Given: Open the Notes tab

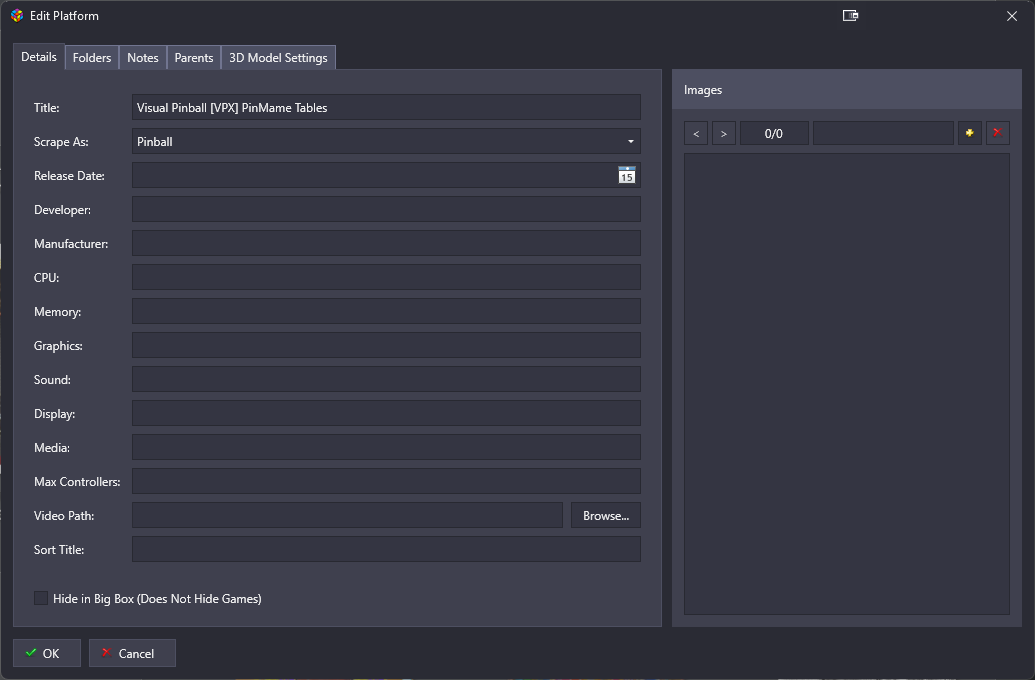Looking at the screenshot, I should (x=143, y=57).
